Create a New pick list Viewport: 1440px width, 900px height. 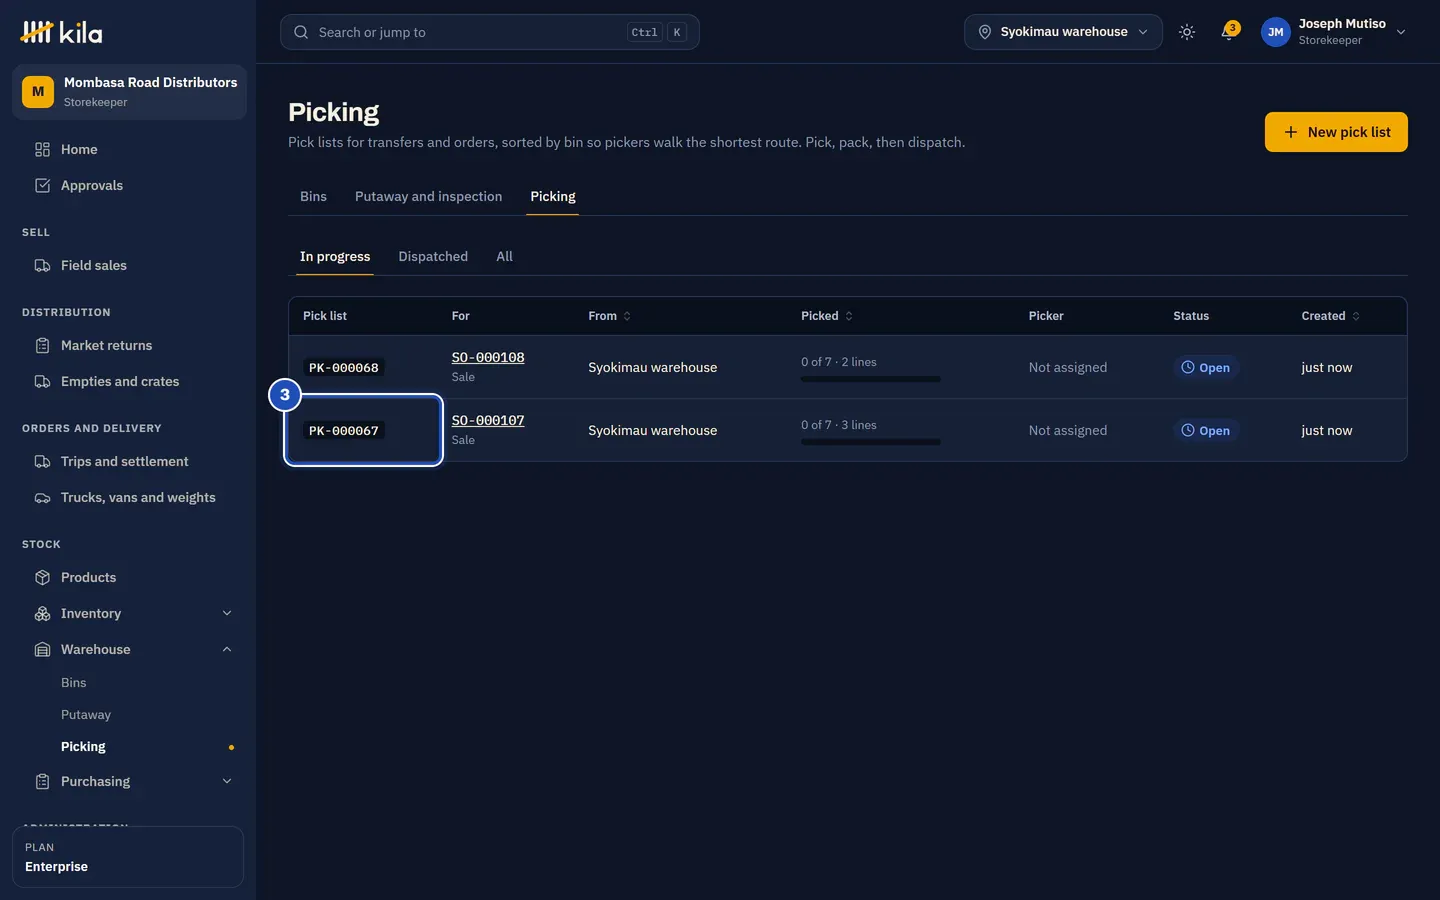(1336, 132)
